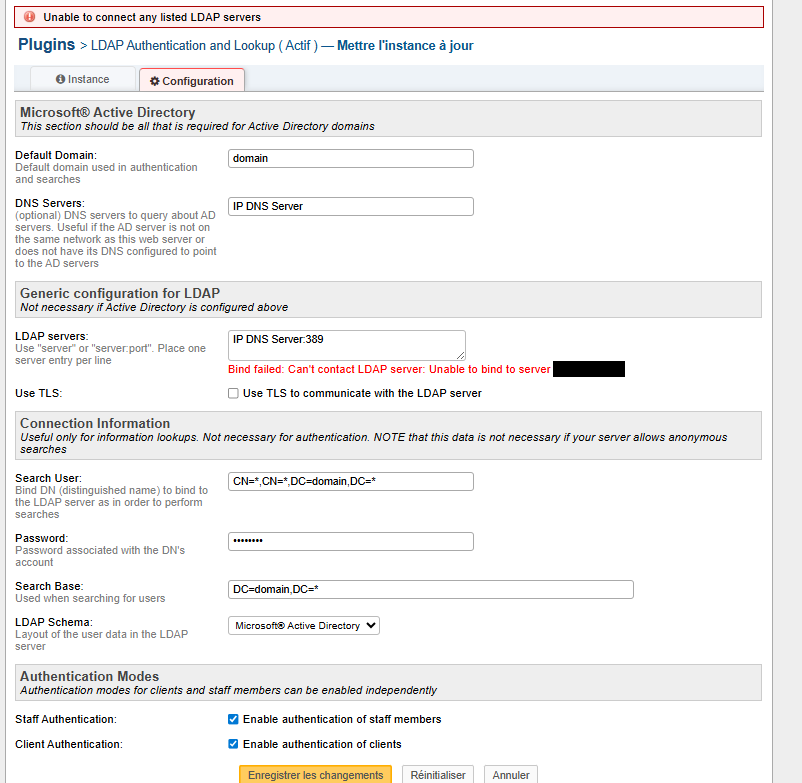This screenshot has width=802, height=783.
Task: Click the Search Base field
Action: 430,589
